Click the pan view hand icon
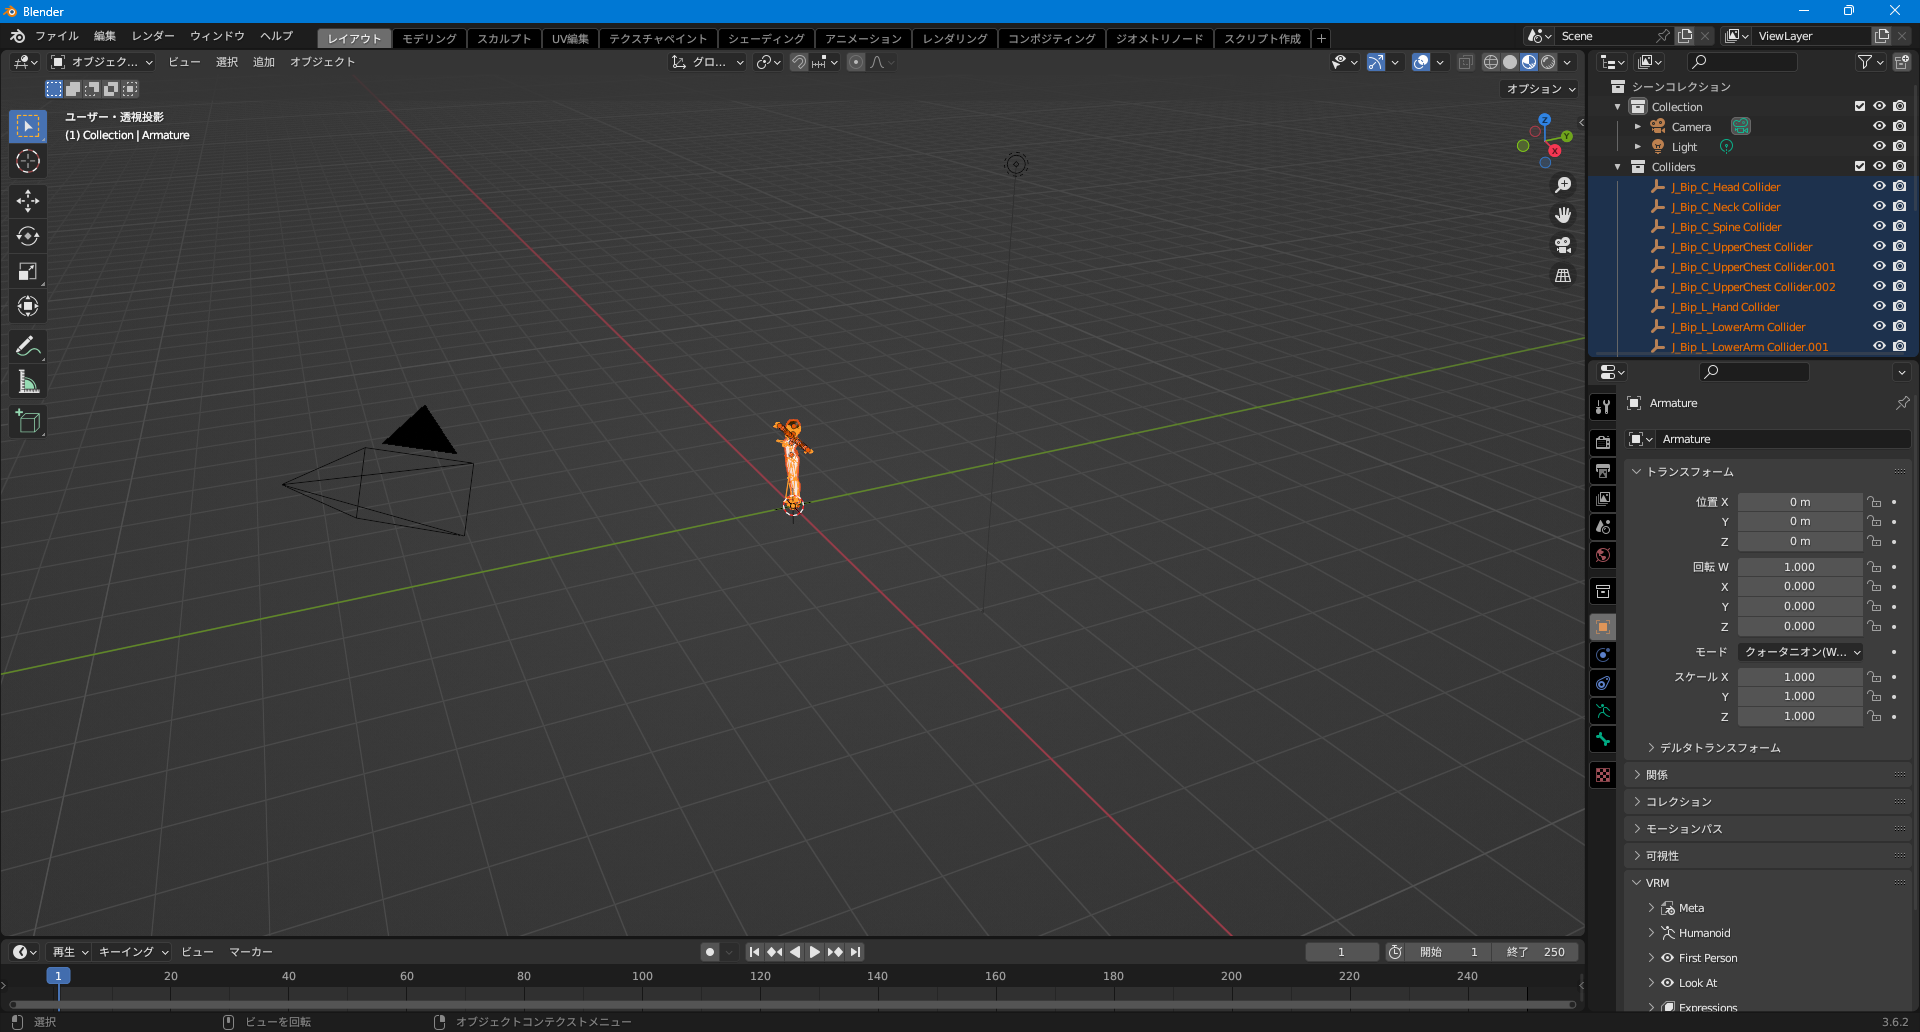This screenshot has width=1920, height=1032. (1563, 215)
